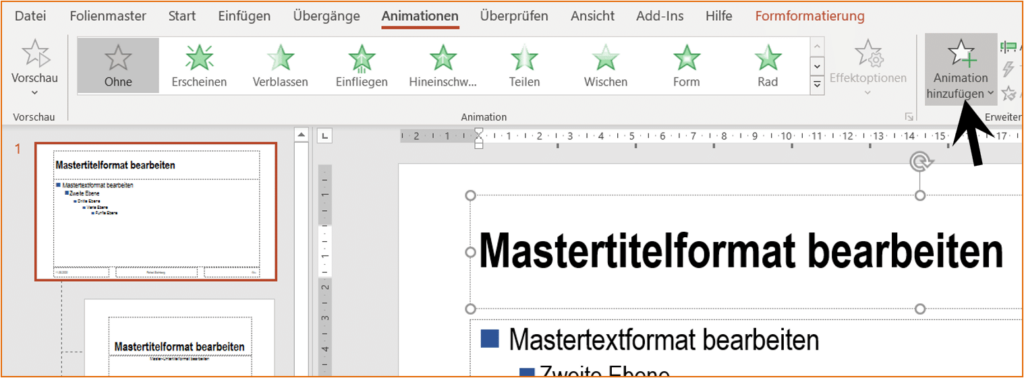This screenshot has height=378, width=1024.
Task: Click the rotate handle above title placeholder
Action: click(920, 163)
